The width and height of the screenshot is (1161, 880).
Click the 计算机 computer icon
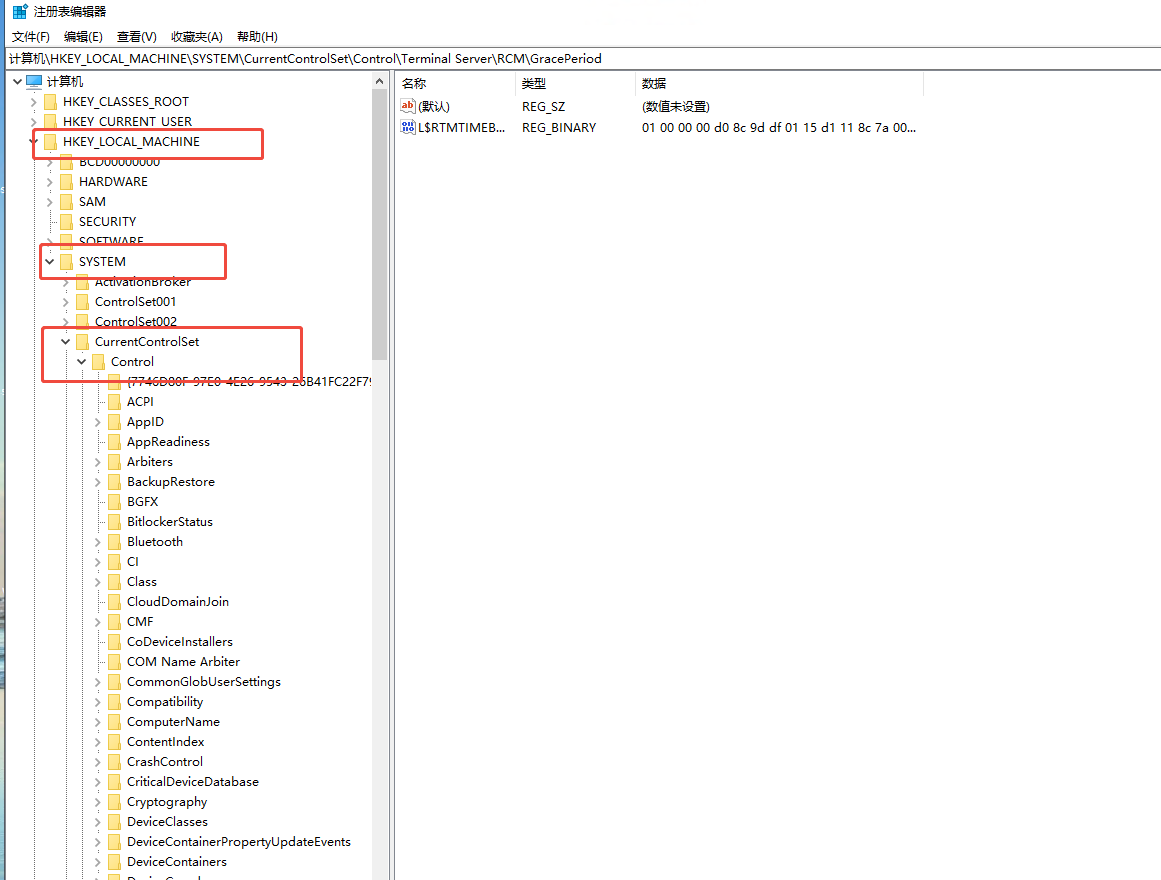[x=34, y=81]
